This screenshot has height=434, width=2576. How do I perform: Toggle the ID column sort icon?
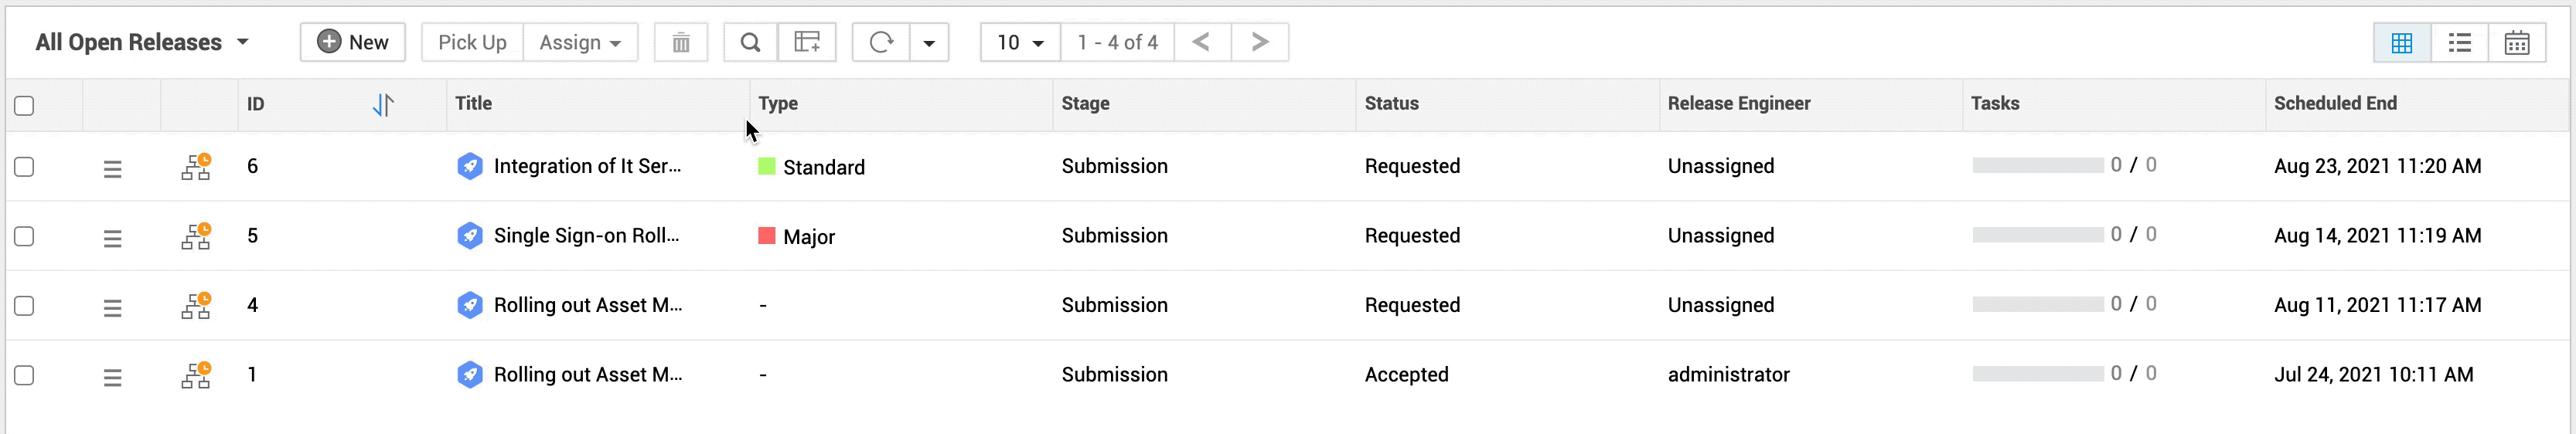(x=383, y=104)
